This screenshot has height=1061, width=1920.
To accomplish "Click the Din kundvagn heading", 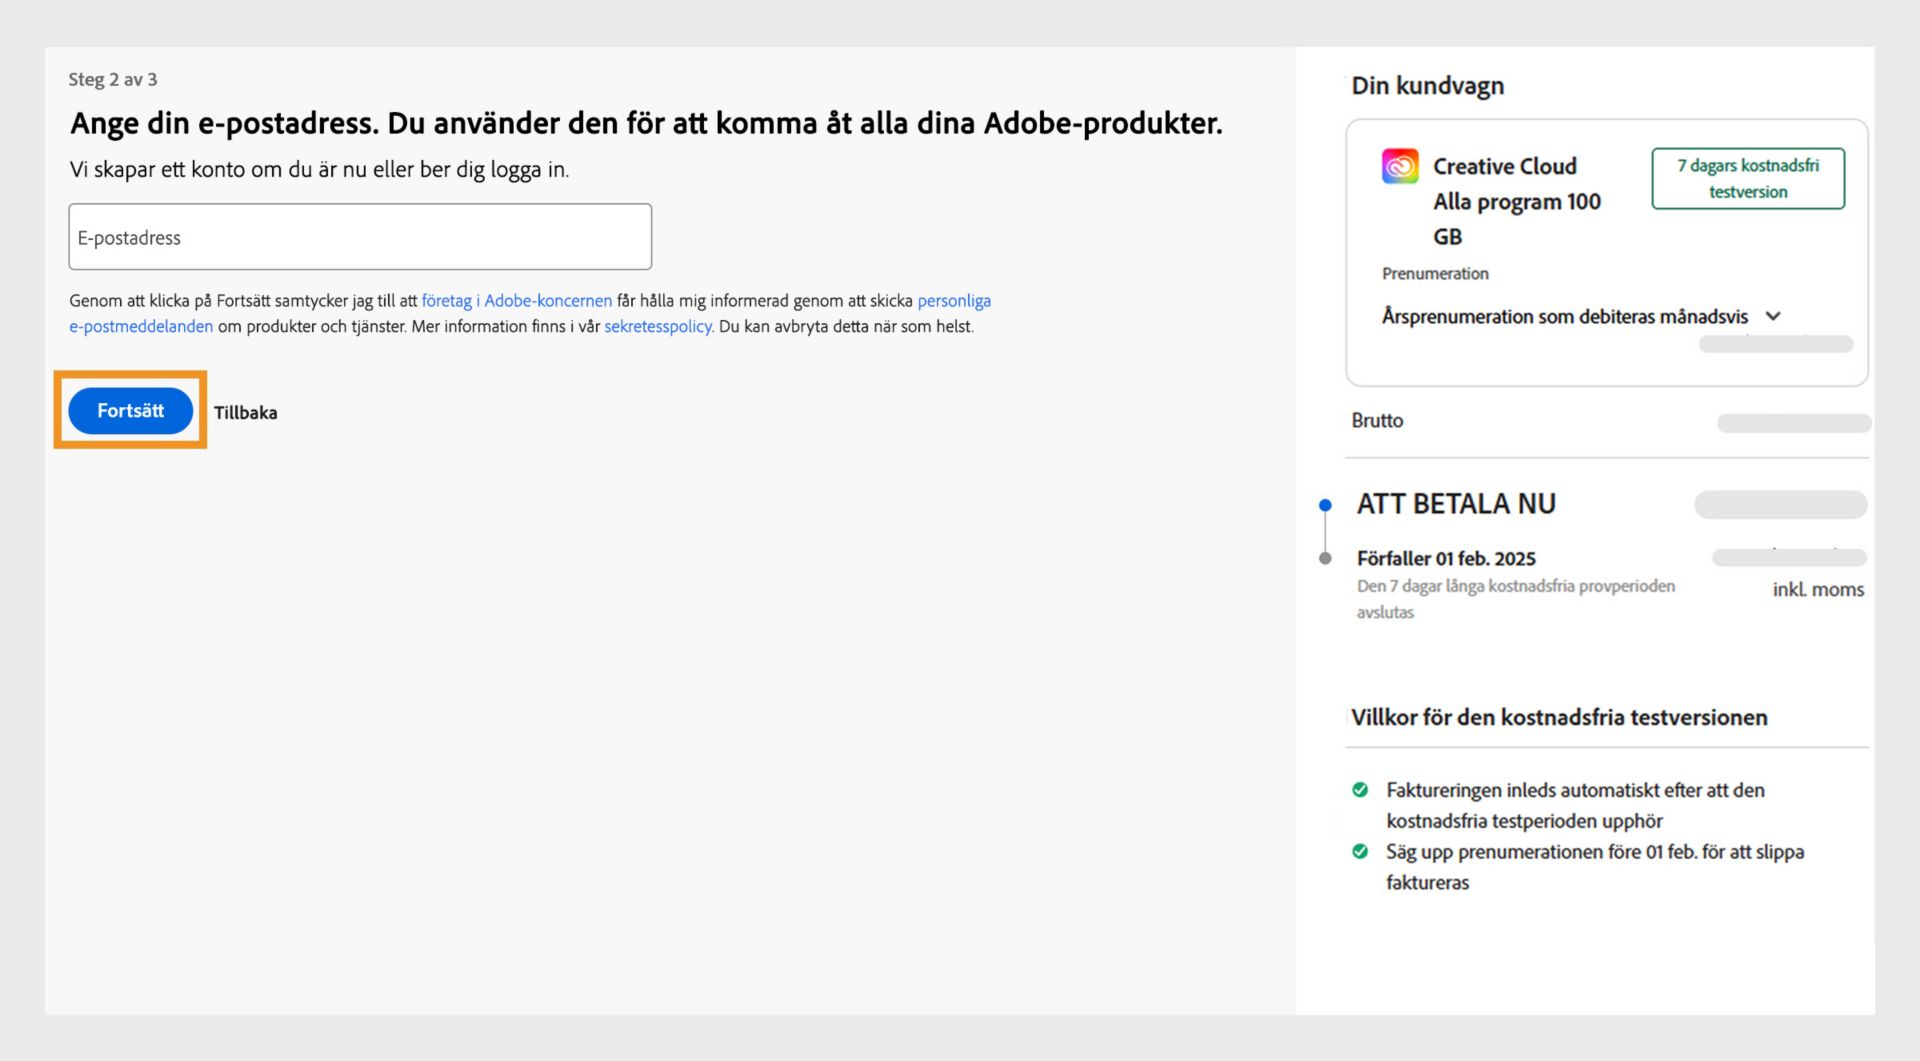I will pyautogui.click(x=1427, y=86).
